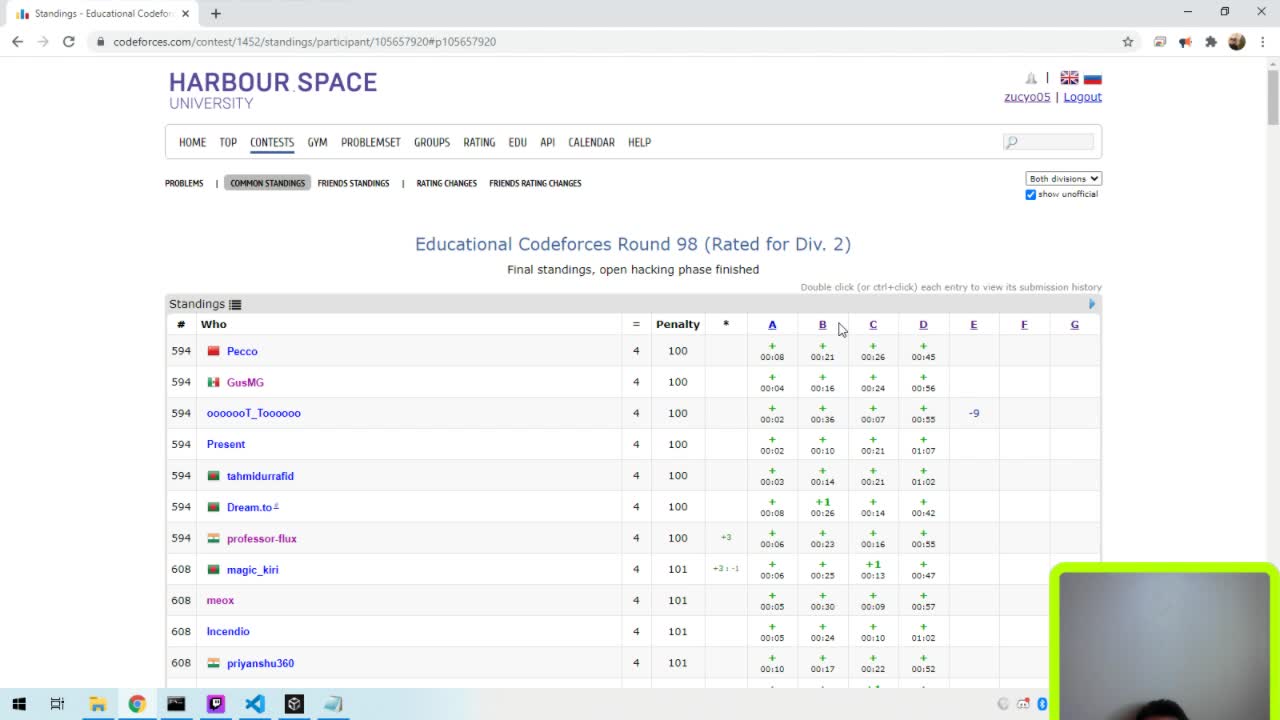The image size is (1280, 720).
Task: Open the CONTESTS menu item
Action: 272,142
